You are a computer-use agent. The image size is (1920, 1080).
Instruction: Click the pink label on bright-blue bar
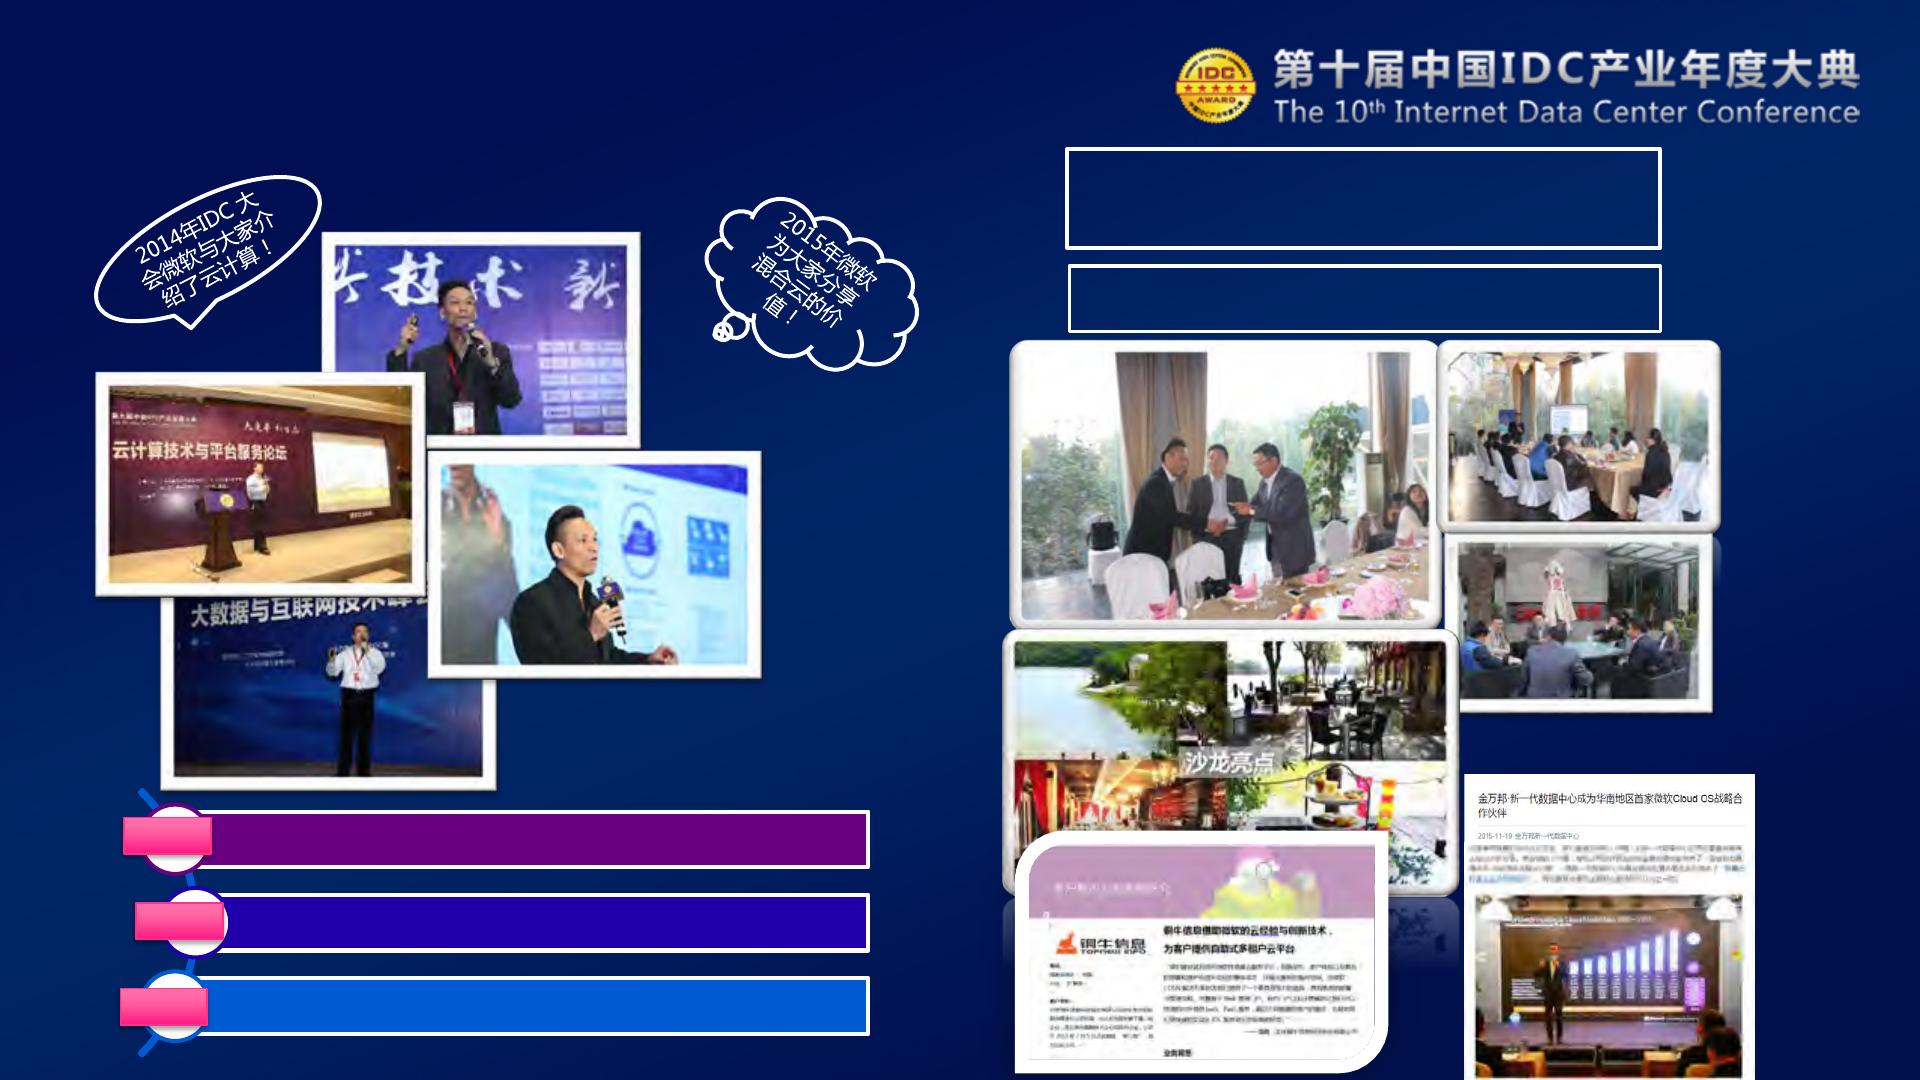(x=164, y=1007)
